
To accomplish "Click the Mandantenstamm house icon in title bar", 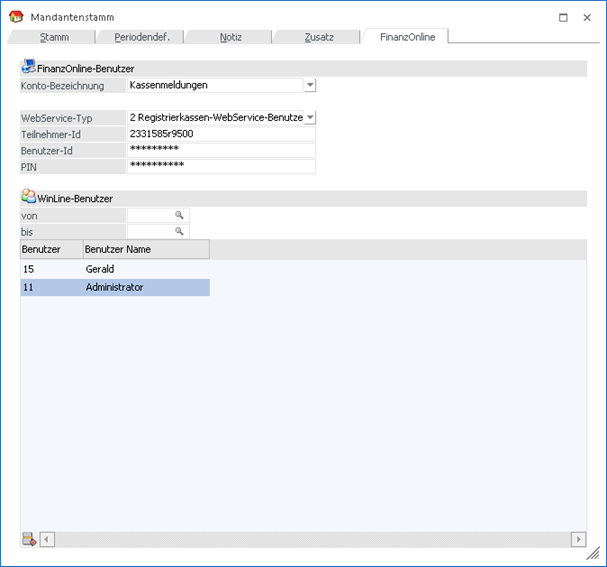I will (x=16, y=17).
